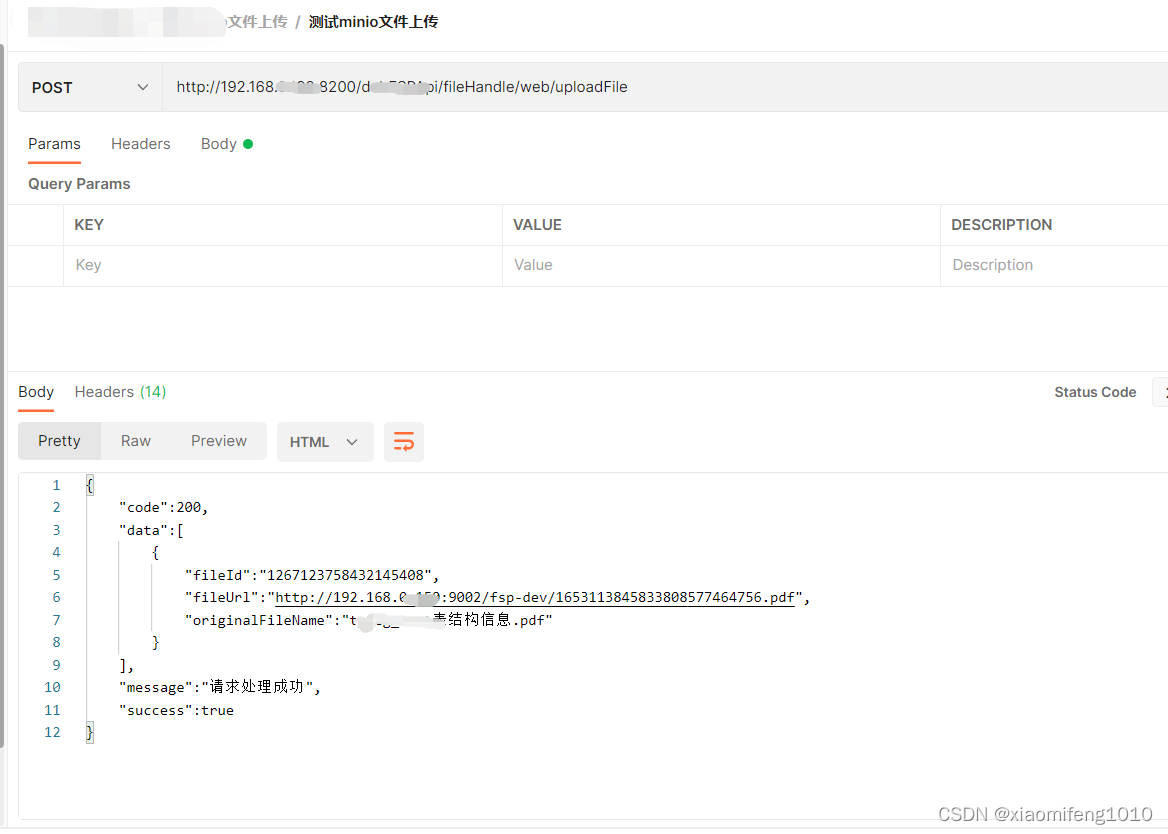This screenshot has height=834, width=1168.
Task: Select the response Body tab
Action: pos(36,392)
